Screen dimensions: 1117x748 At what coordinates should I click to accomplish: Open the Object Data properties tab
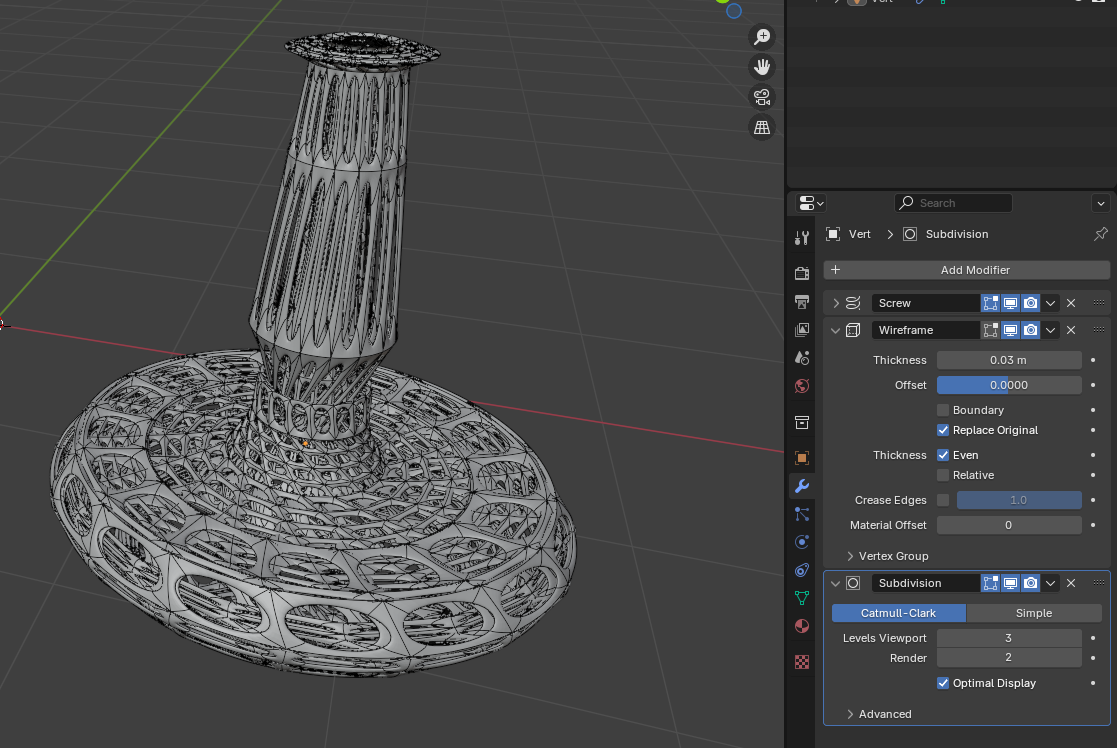[x=802, y=598]
